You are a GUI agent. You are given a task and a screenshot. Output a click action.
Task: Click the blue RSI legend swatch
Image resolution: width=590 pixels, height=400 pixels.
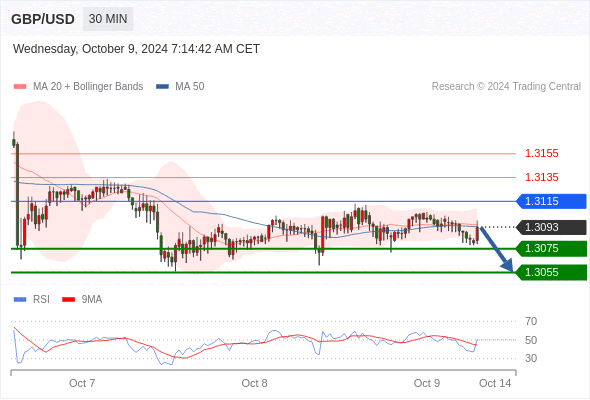(20, 300)
